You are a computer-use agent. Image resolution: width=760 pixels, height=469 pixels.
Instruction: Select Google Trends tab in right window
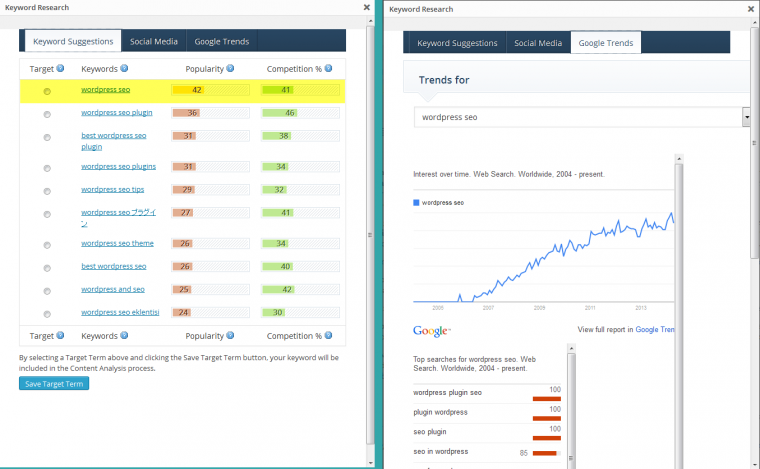606,43
